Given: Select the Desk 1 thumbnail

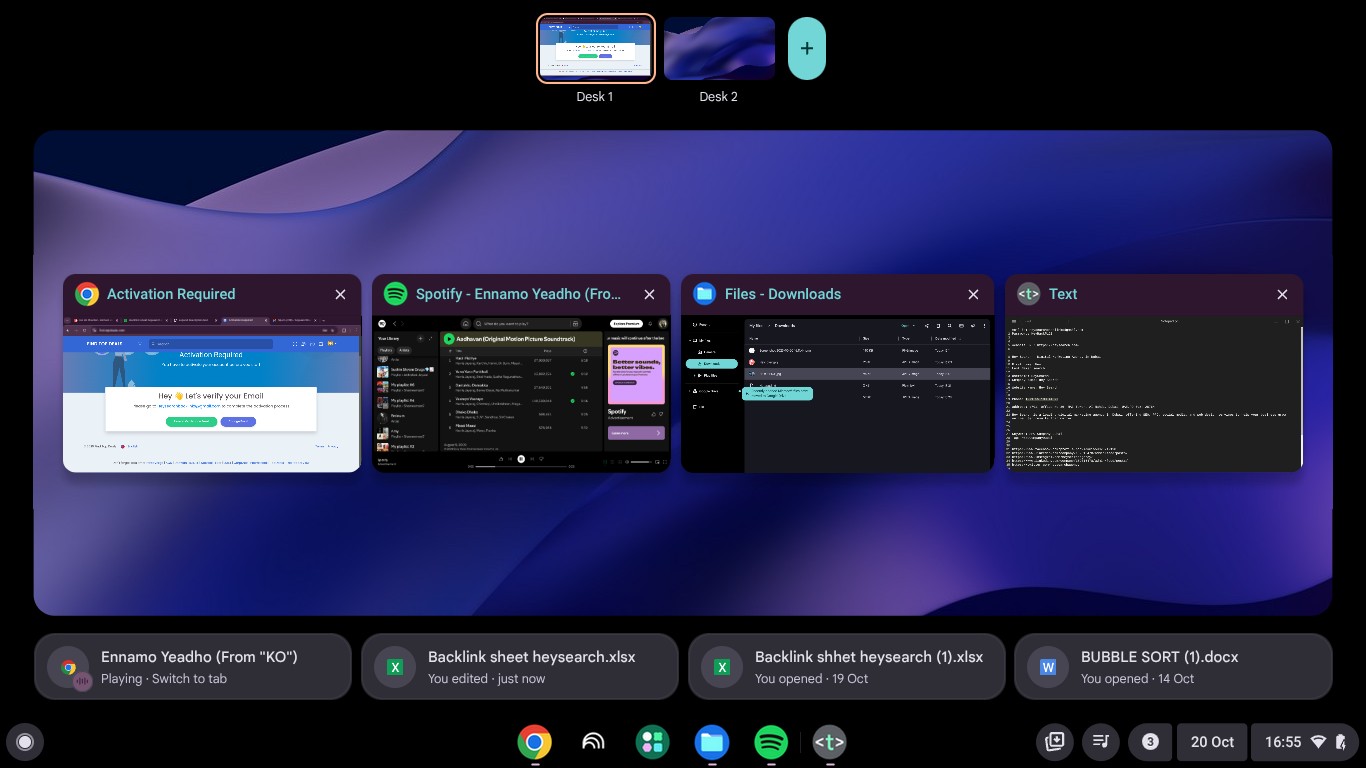Looking at the screenshot, I should [x=595, y=49].
